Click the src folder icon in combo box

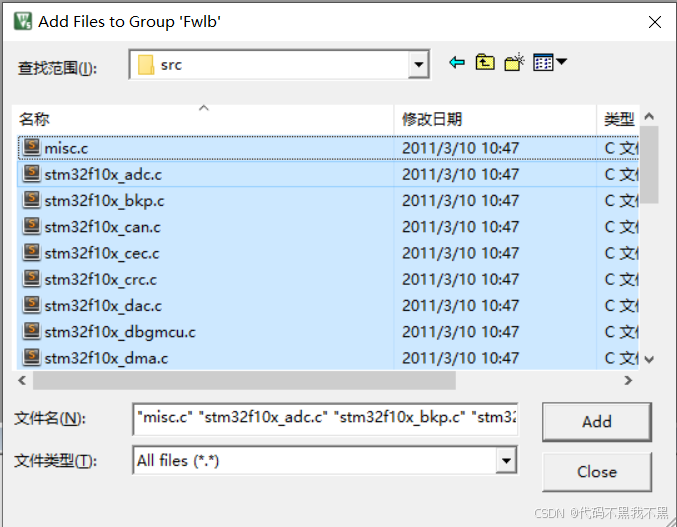(x=146, y=65)
